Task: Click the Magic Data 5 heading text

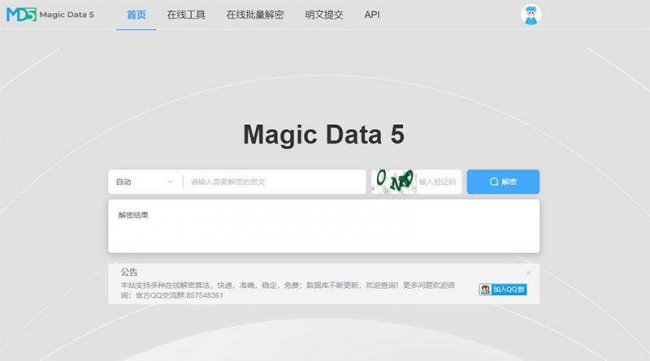Action: pos(324,134)
